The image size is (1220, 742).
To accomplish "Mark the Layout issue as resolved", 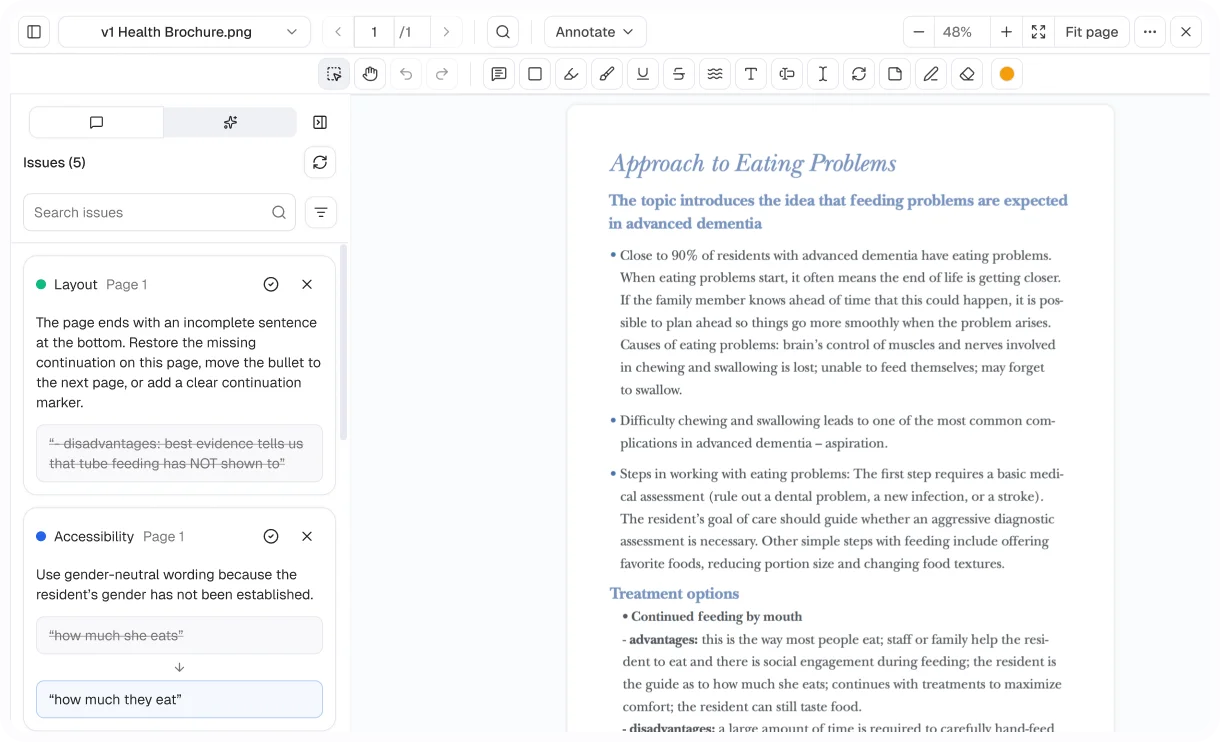I will point(271,285).
